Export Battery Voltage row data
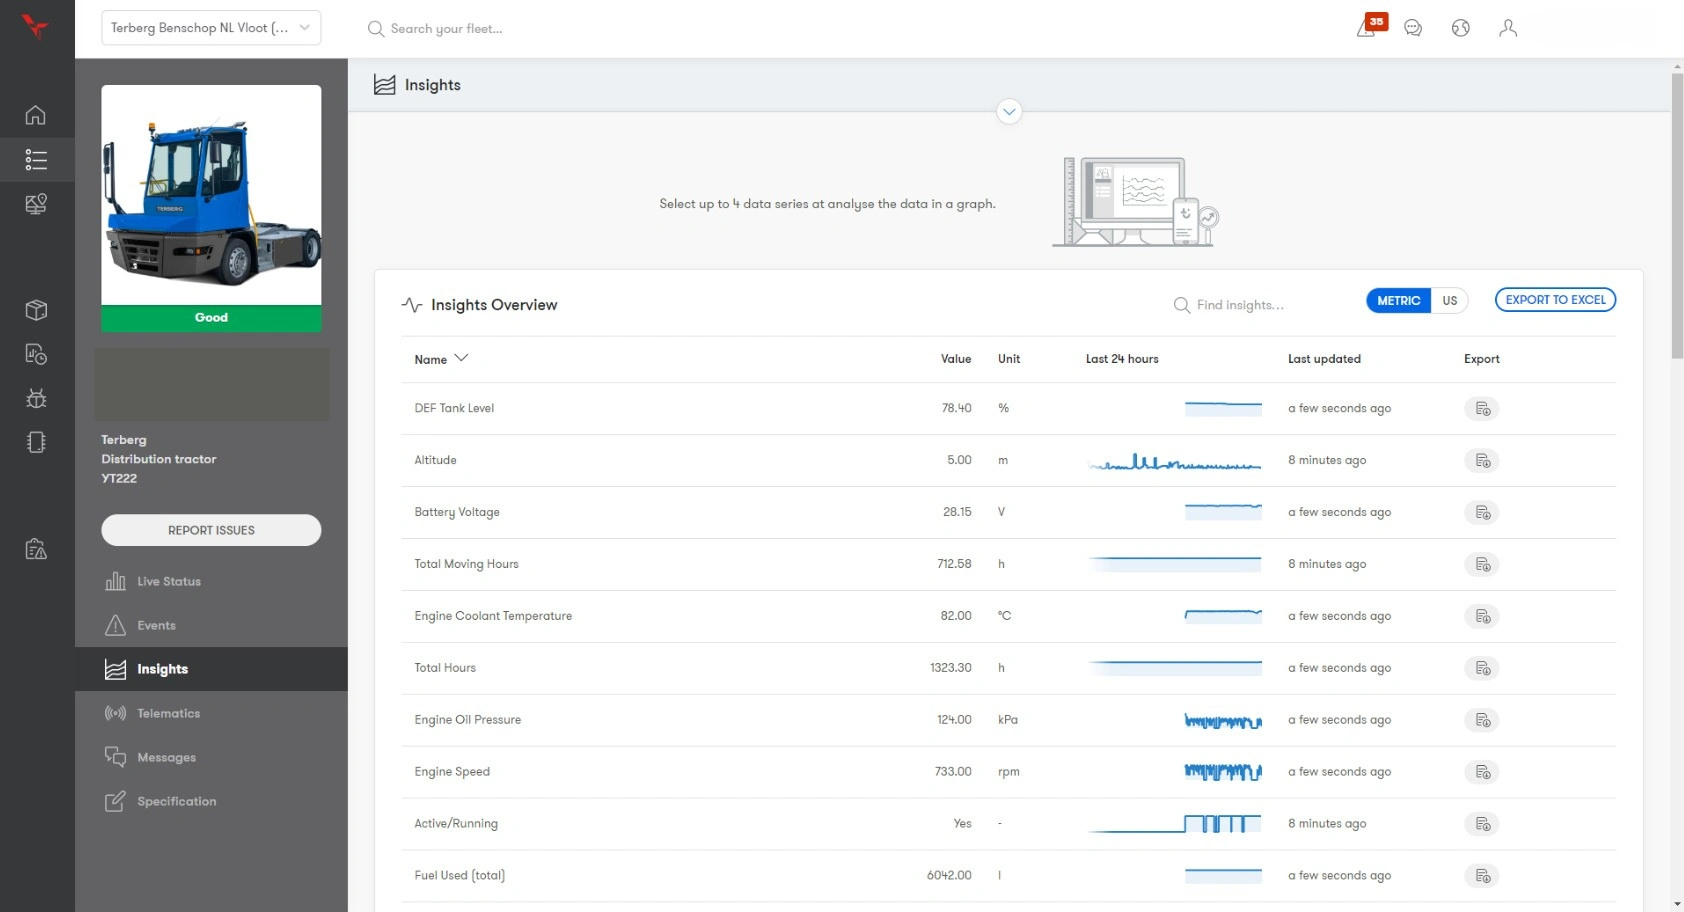Image resolution: width=1684 pixels, height=912 pixels. tap(1482, 513)
